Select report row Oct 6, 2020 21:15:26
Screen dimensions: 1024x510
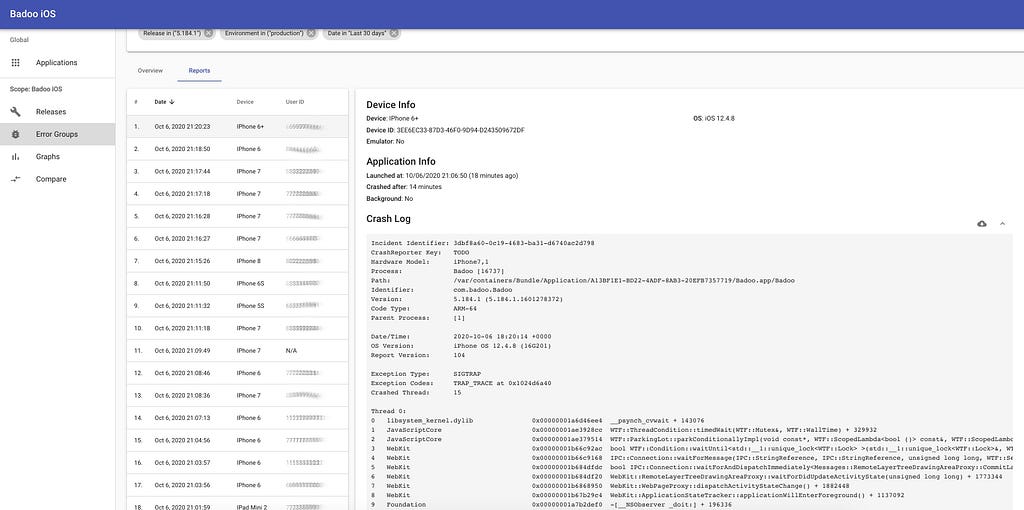coord(237,261)
